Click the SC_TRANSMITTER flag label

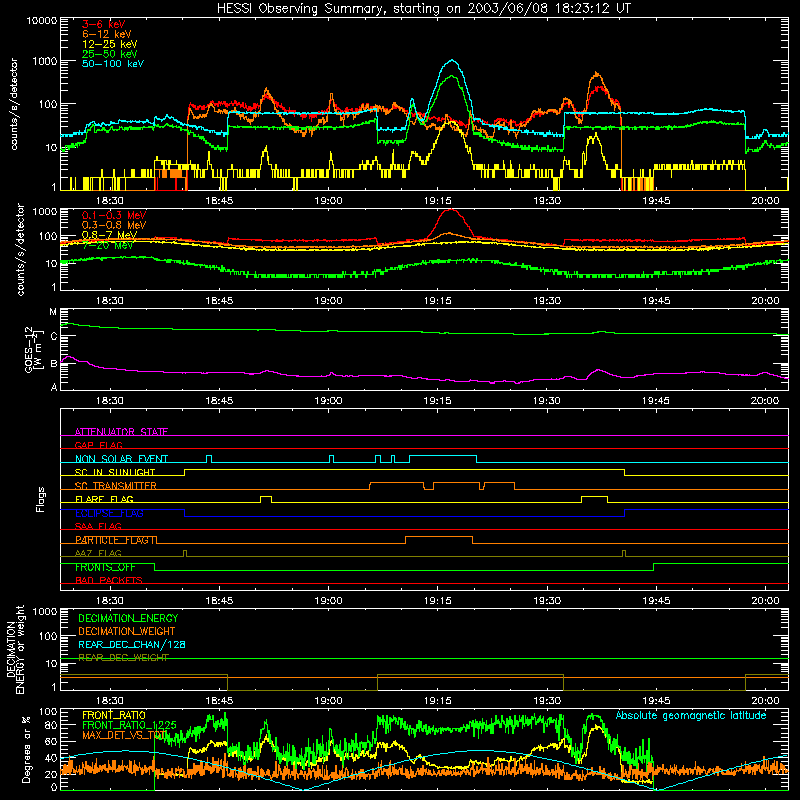pyautogui.click(x=115, y=486)
